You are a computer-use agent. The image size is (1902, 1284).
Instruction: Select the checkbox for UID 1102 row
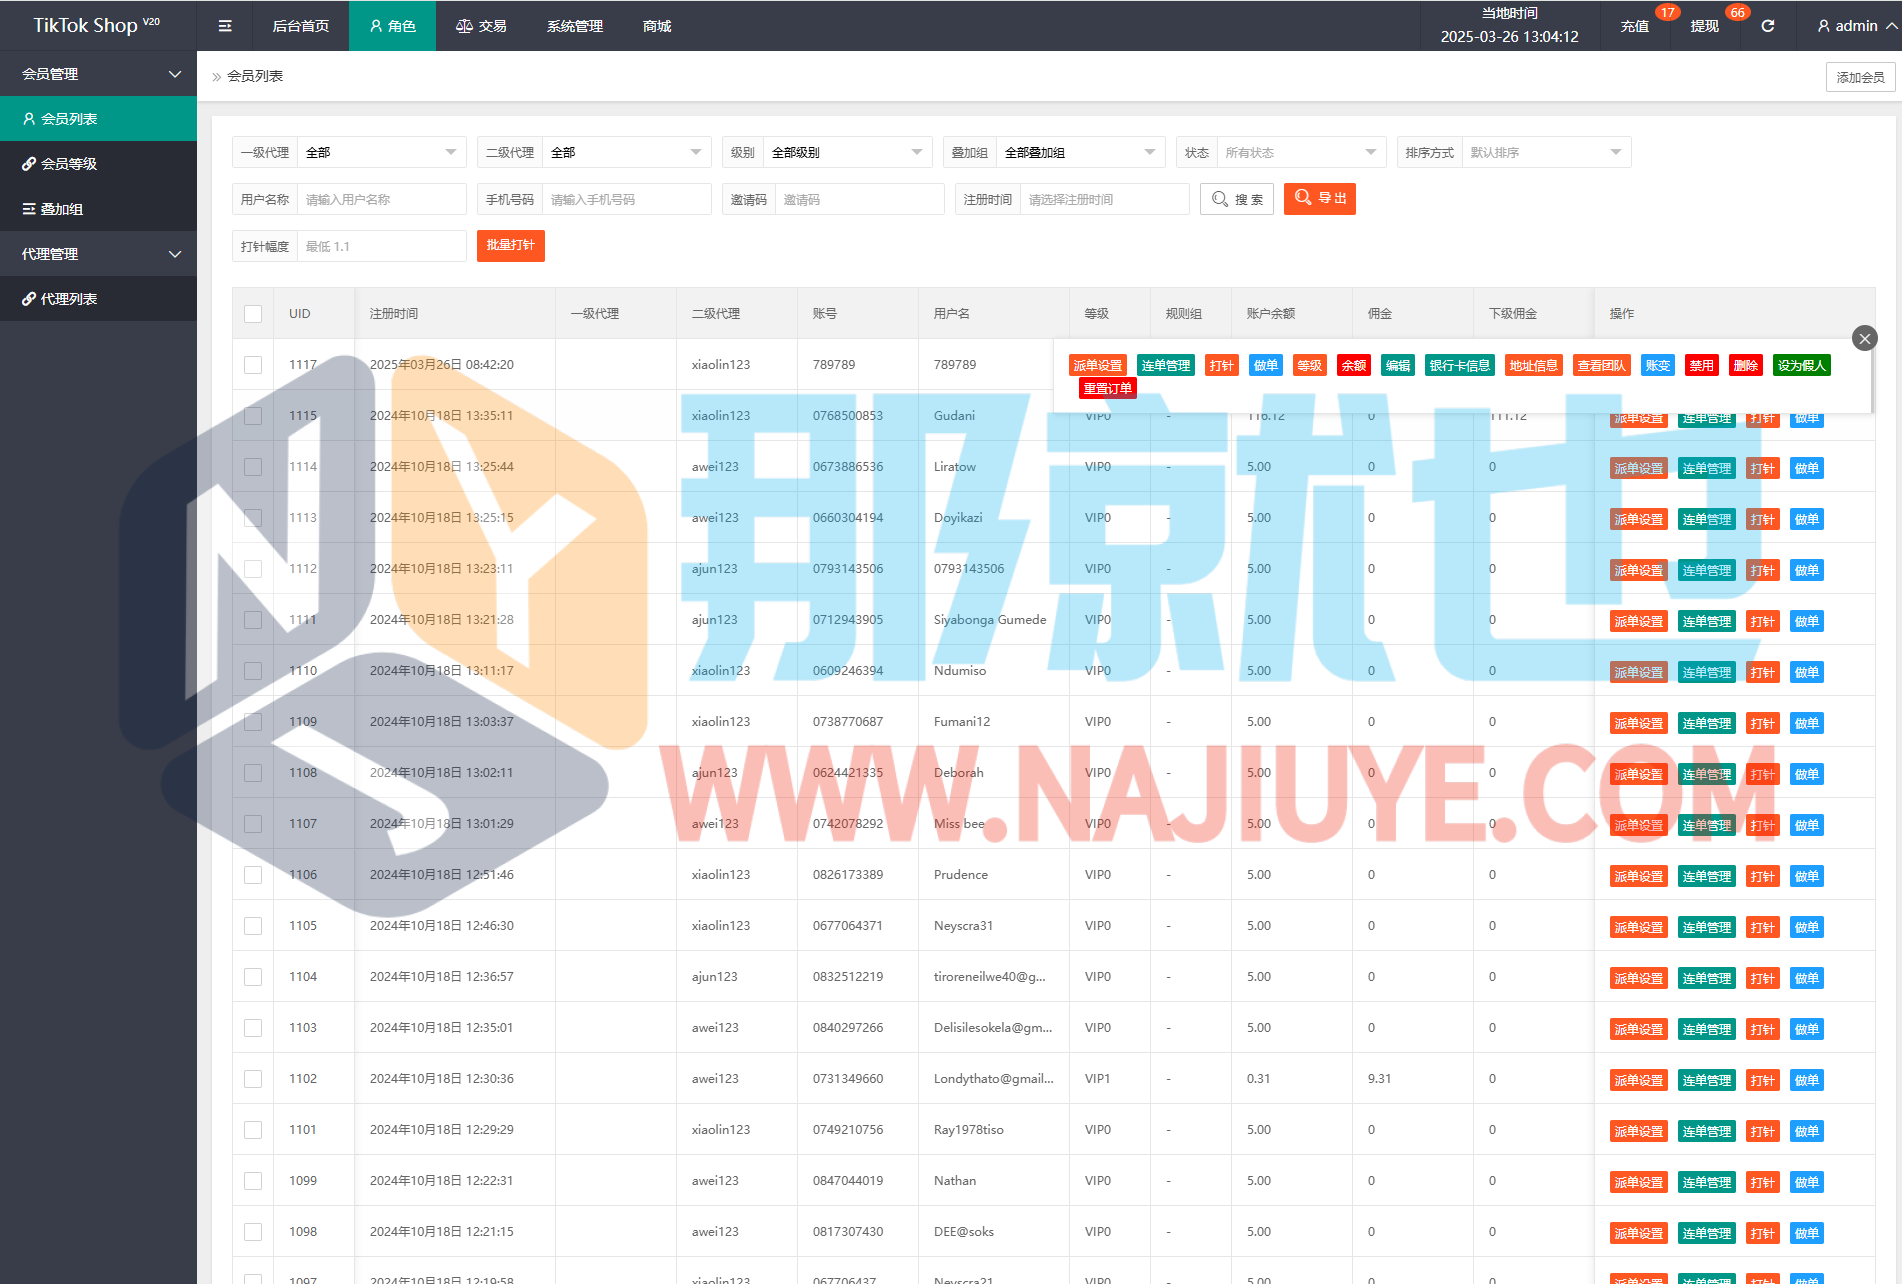tap(253, 1079)
